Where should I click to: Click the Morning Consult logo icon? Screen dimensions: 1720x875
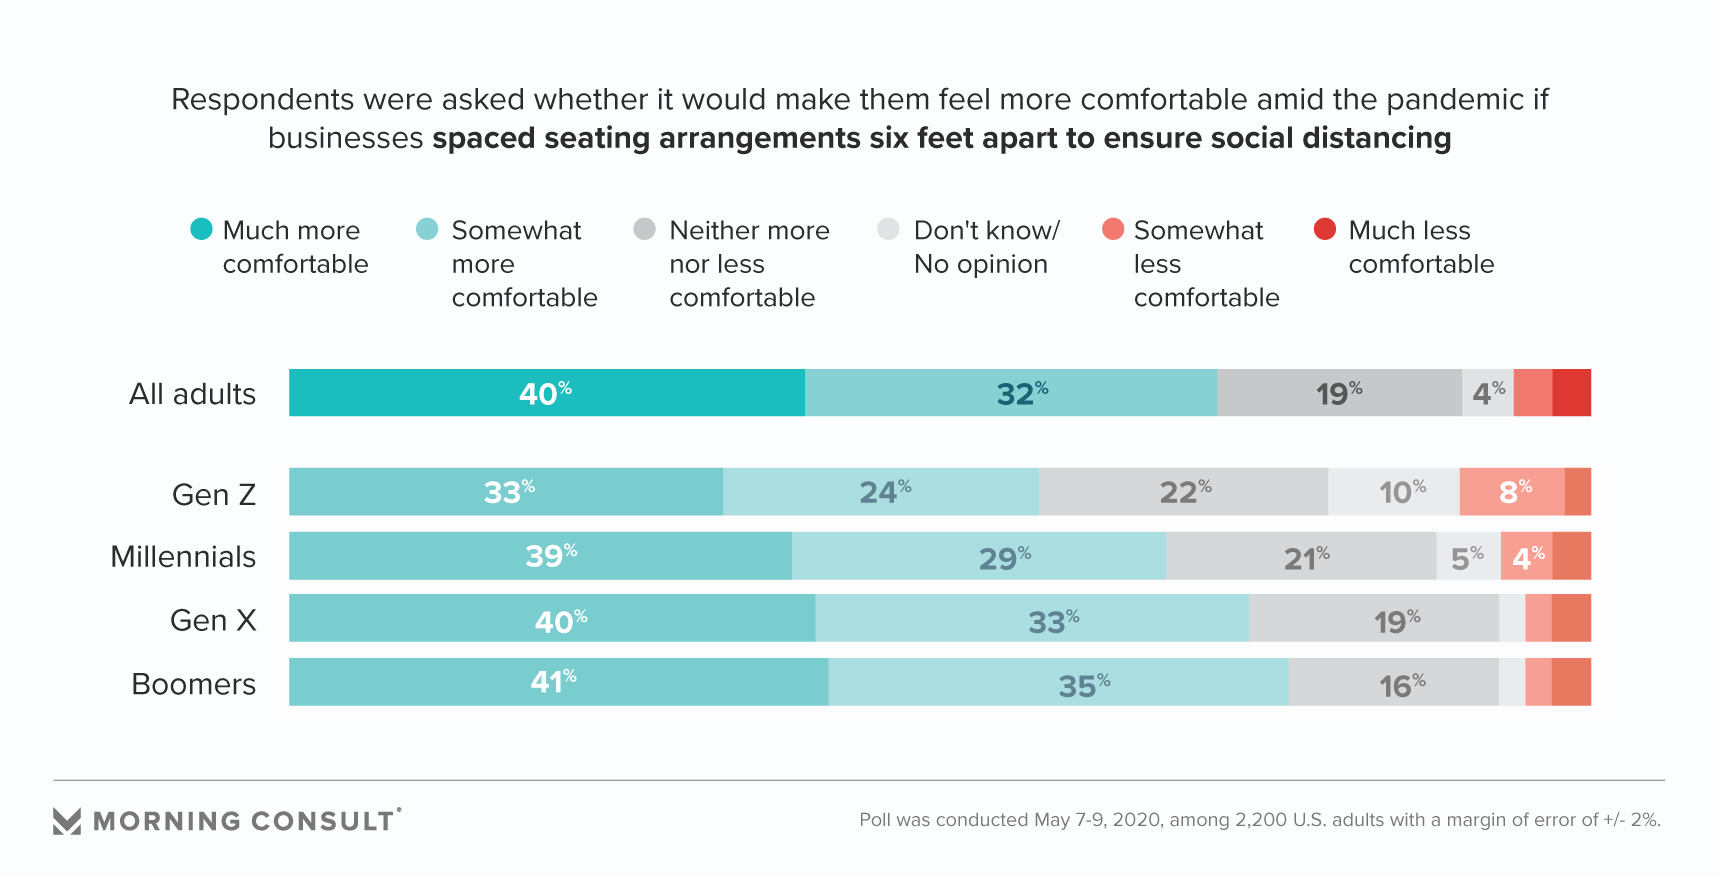[x=67, y=821]
